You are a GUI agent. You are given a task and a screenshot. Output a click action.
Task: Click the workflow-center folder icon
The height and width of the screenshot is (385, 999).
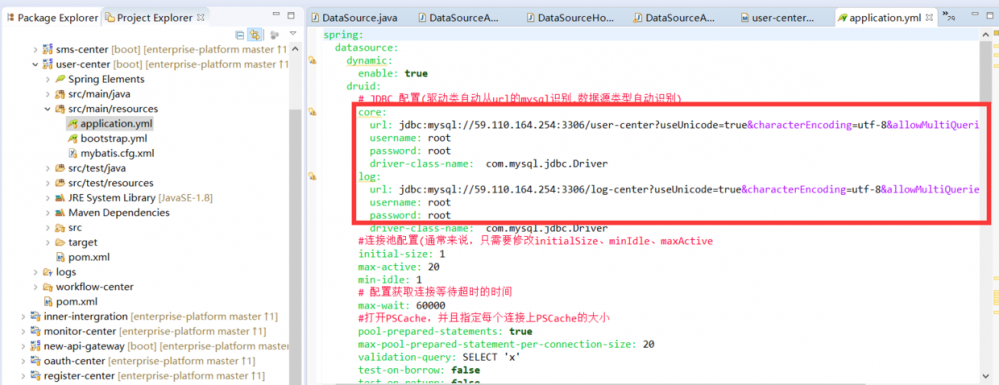47,287
